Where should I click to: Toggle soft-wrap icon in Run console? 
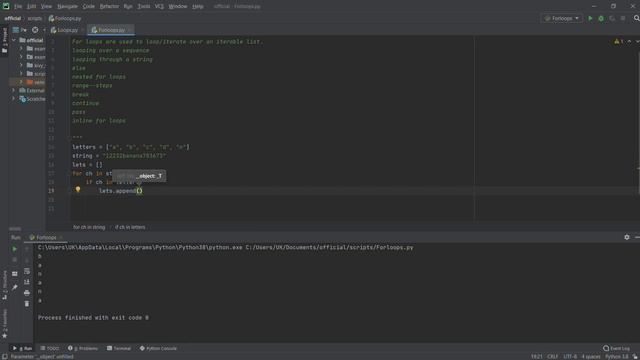point(27,271)
